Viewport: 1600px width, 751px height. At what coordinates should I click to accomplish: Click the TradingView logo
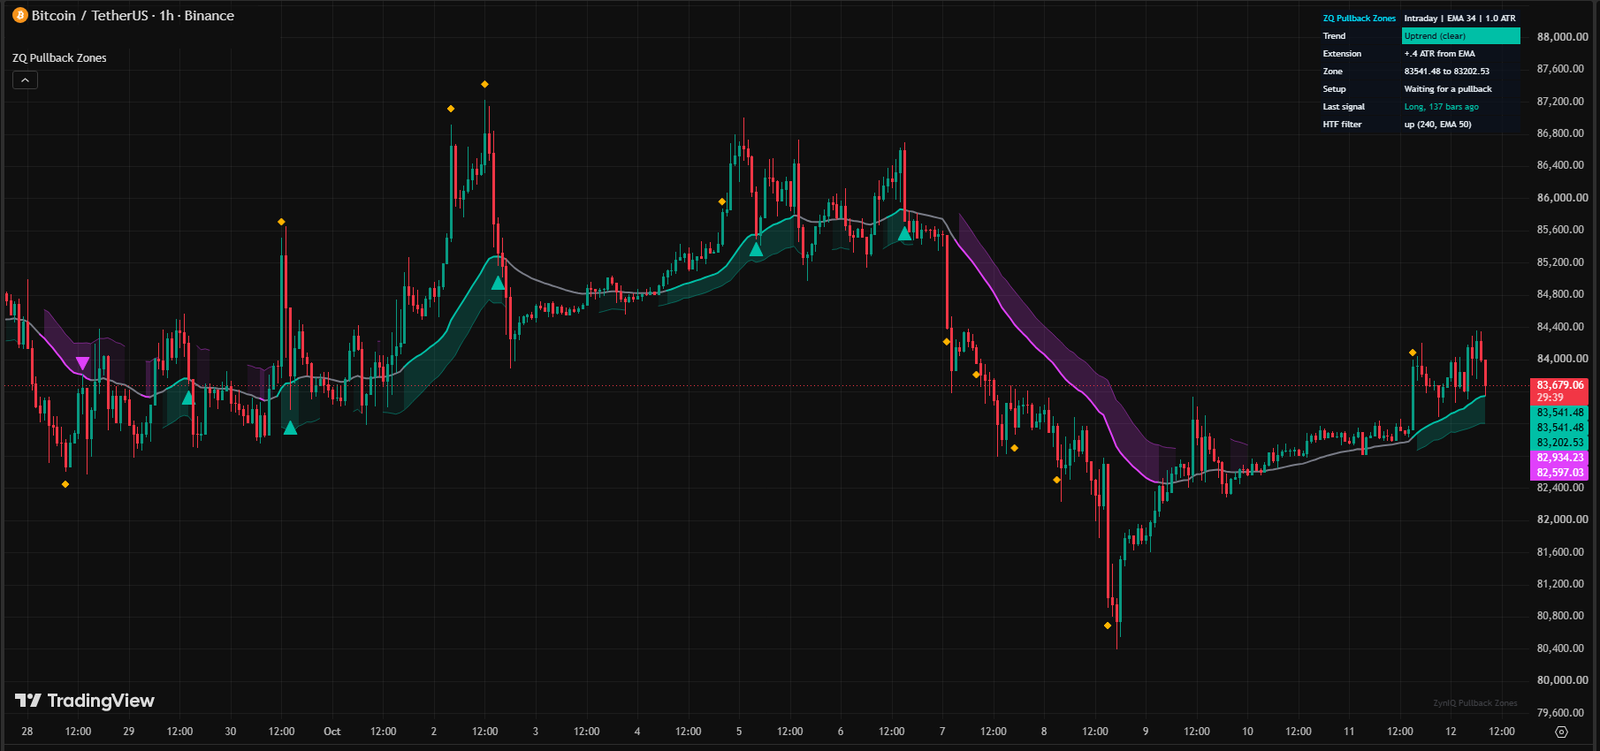click(x=85, y=701)
